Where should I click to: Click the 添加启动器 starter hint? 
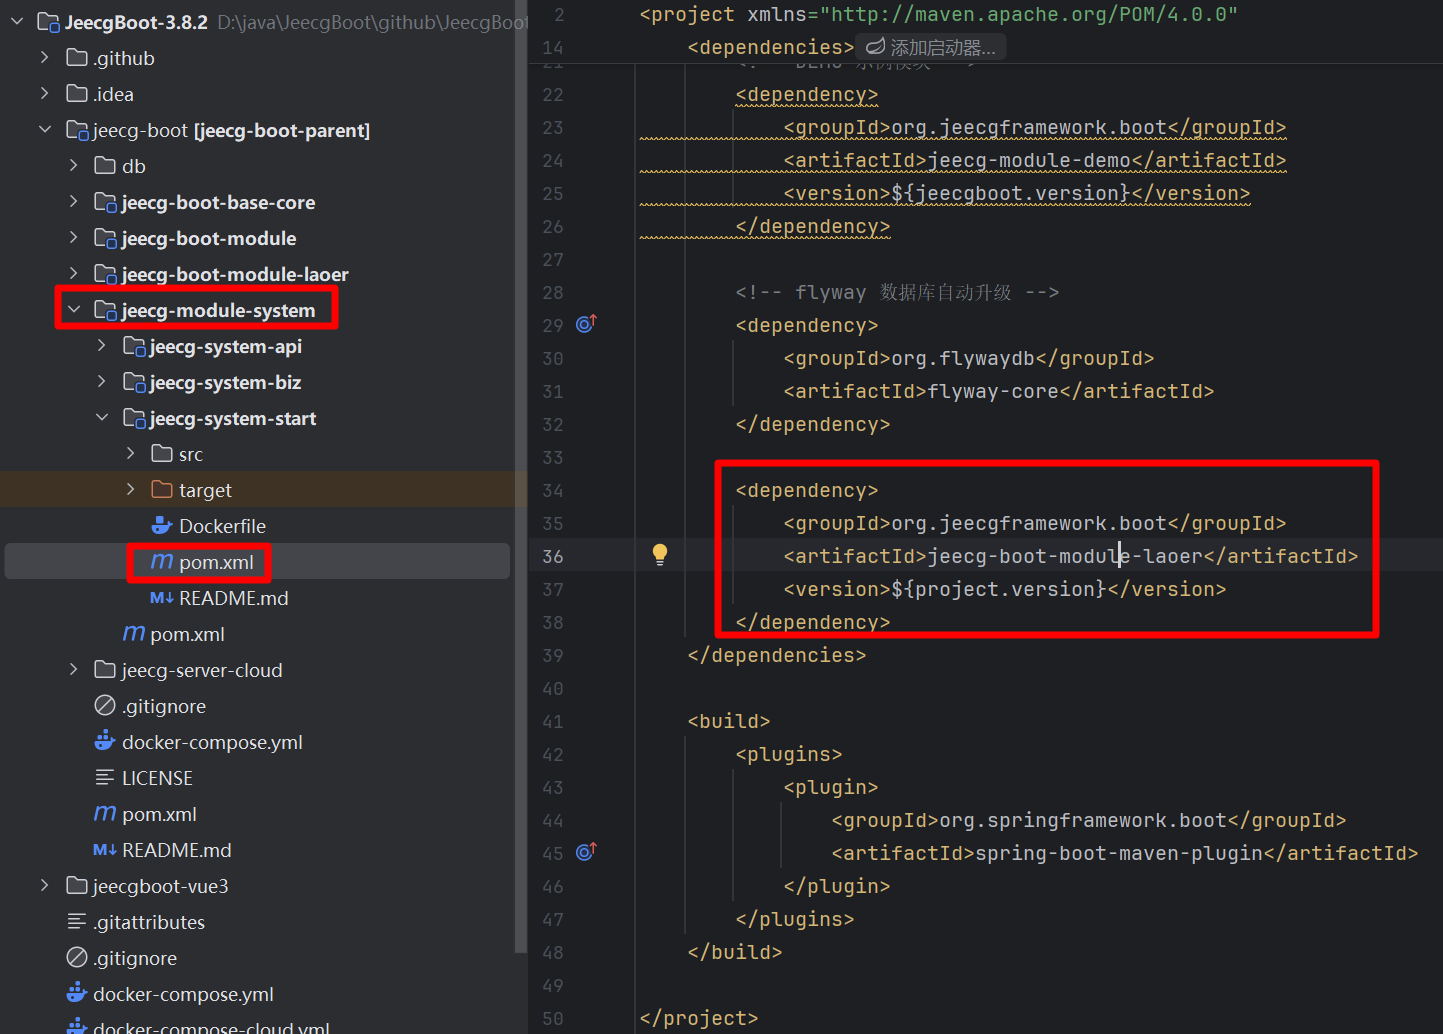(x=943, y=47)
